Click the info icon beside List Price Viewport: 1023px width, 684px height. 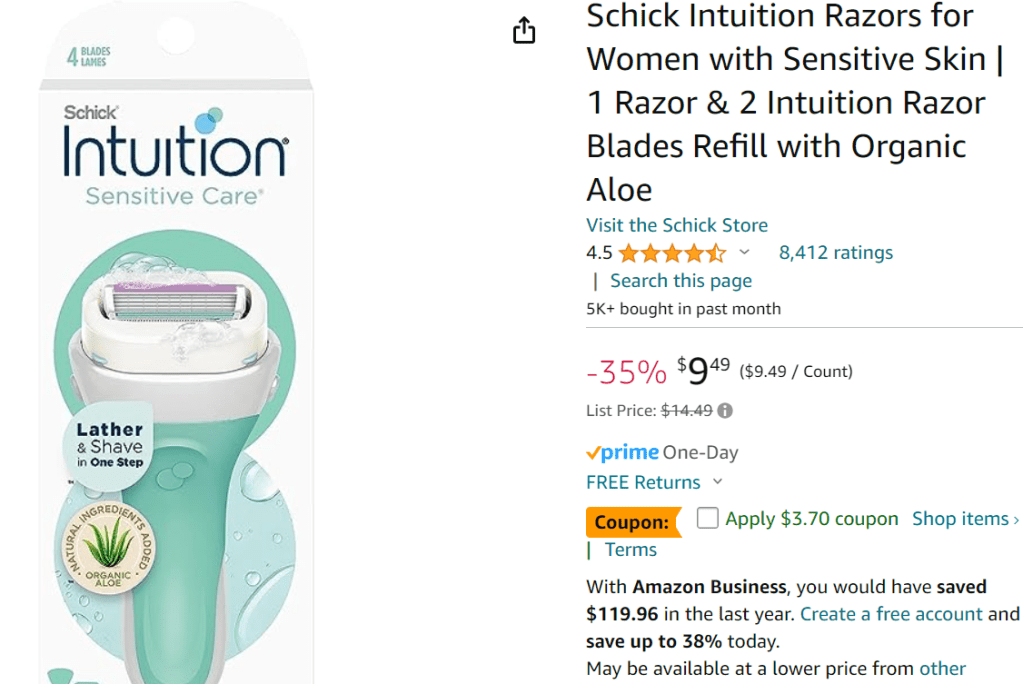(x=725, y=410)
